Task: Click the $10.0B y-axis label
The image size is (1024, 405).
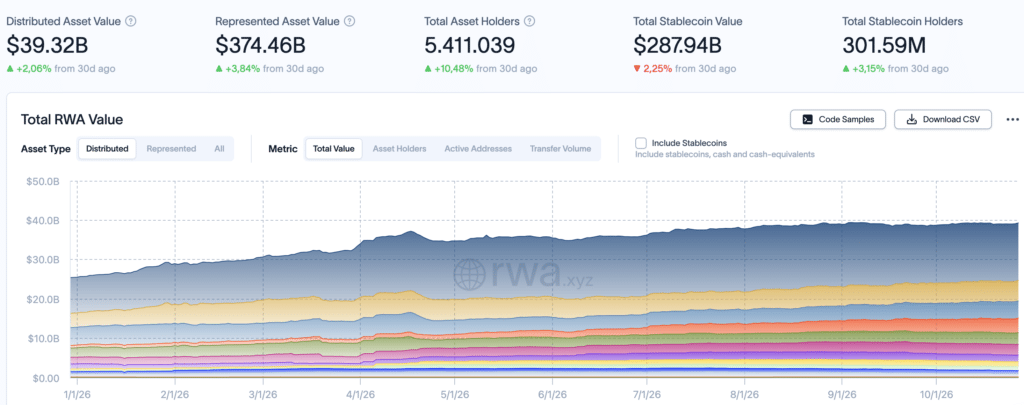Action: (44, 339)
